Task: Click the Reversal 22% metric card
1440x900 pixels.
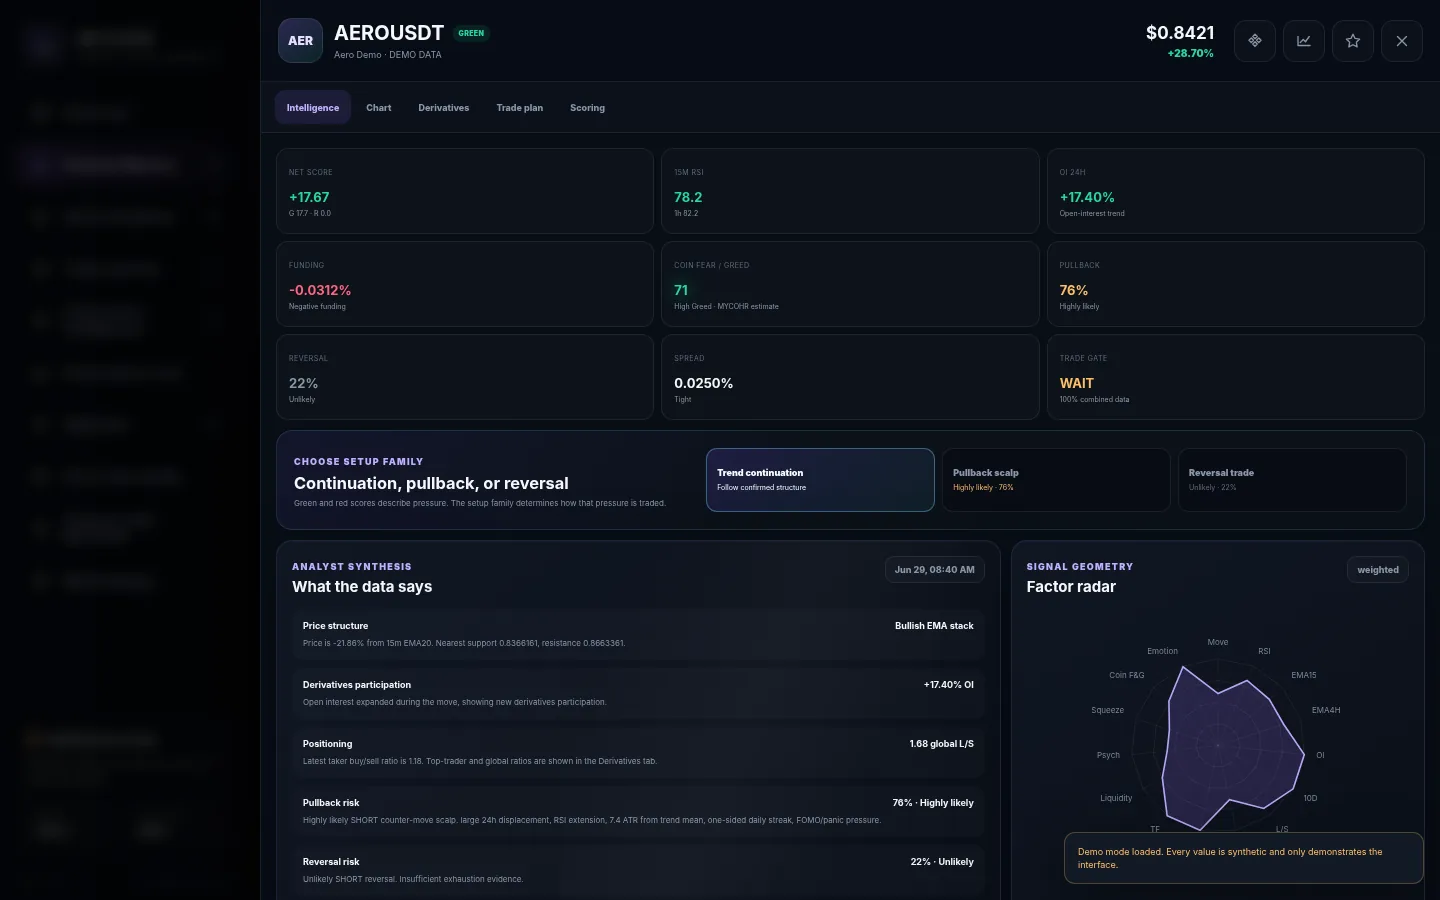Action: [x=465, y=377]
